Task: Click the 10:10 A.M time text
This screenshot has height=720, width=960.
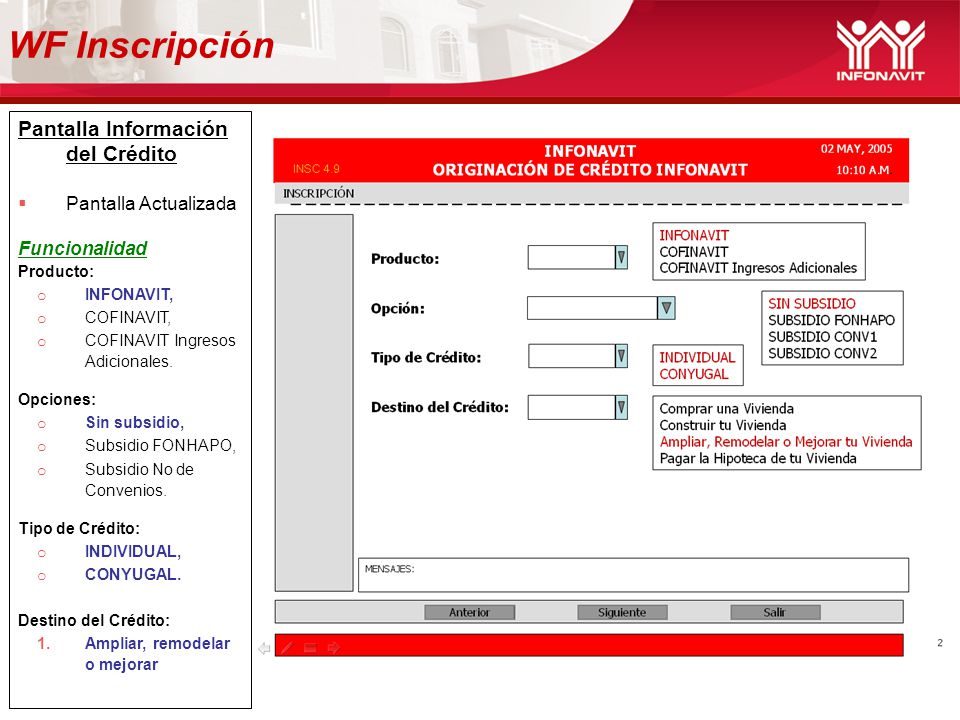Action: 863,170
